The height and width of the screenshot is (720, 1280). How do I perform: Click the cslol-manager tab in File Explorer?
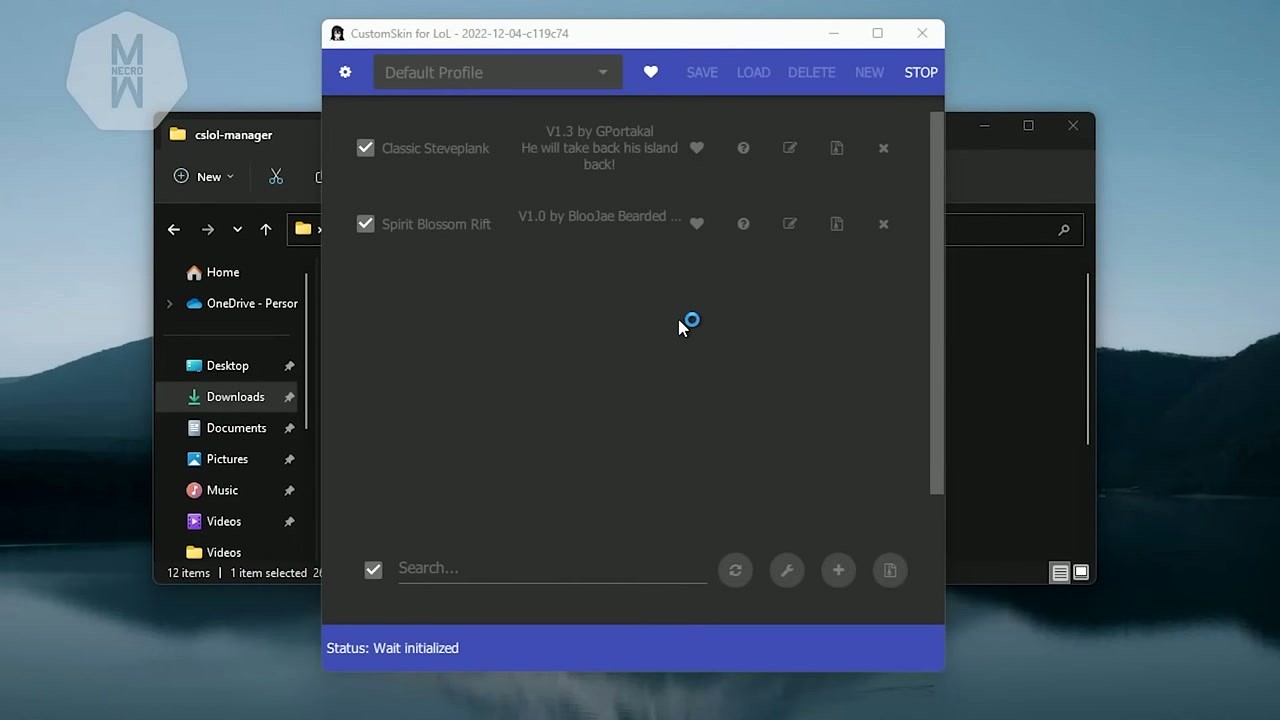(233, 135)
